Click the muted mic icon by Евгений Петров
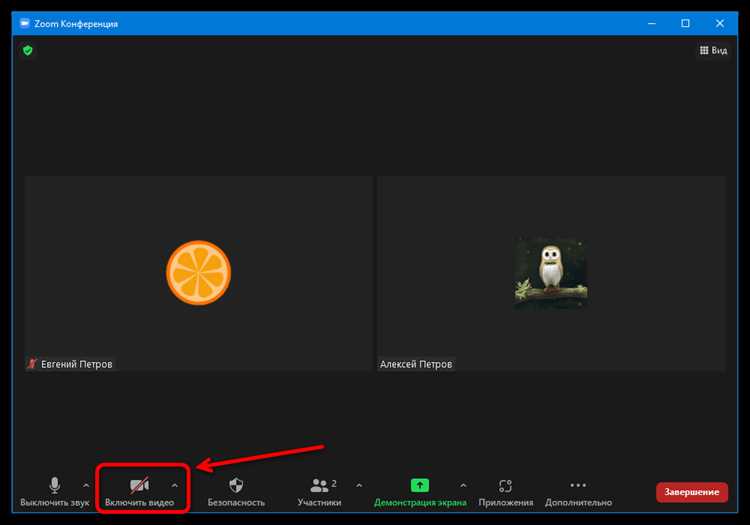 point(32,364)
